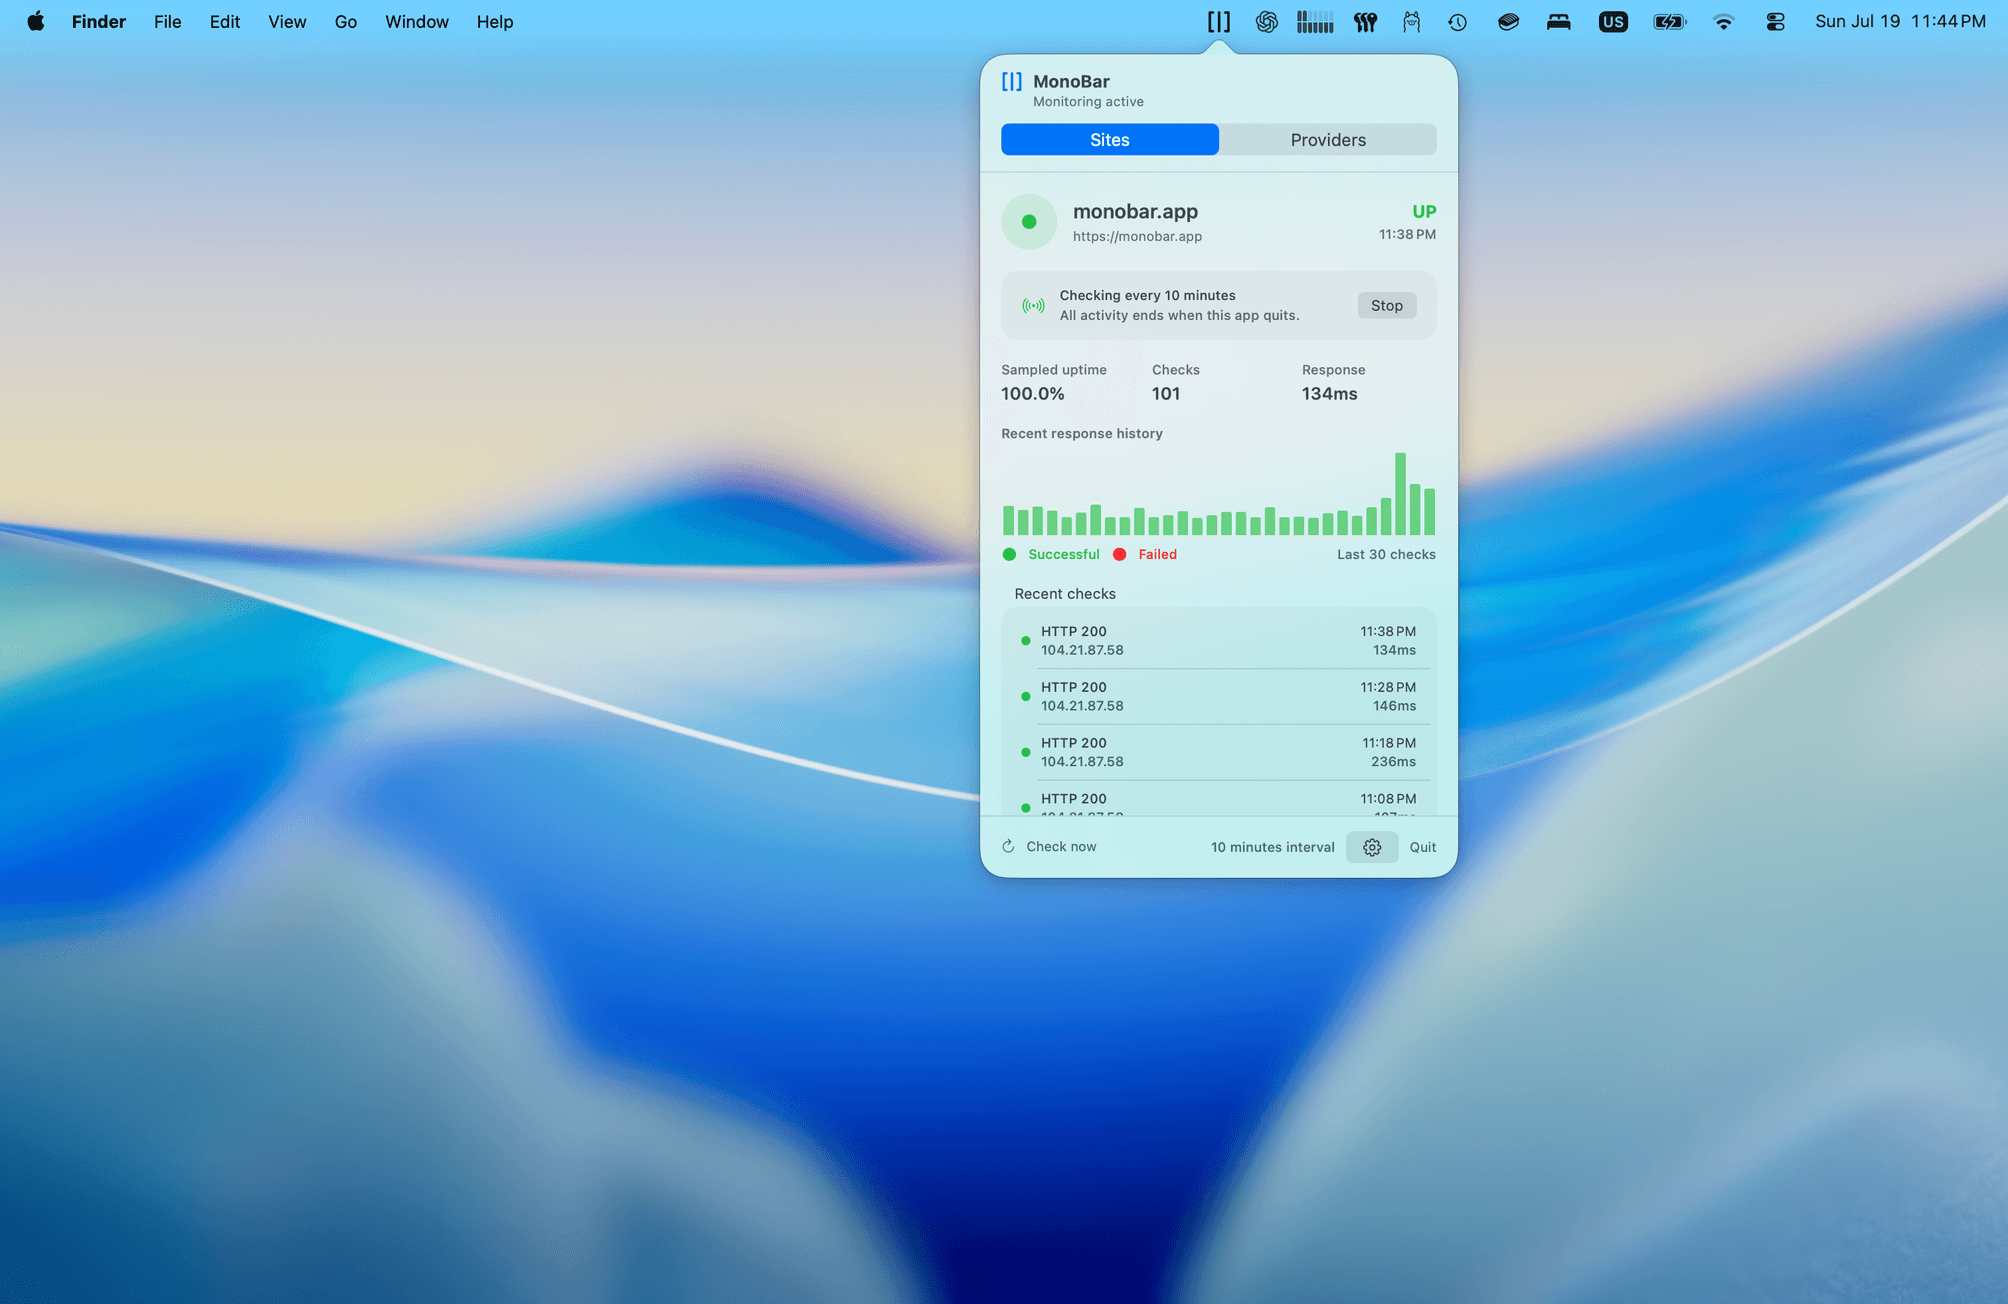The height and width of the screenshot is (1304, 2008).
Task: Click the bed icon in menu bar
Action: [1558, 21]
